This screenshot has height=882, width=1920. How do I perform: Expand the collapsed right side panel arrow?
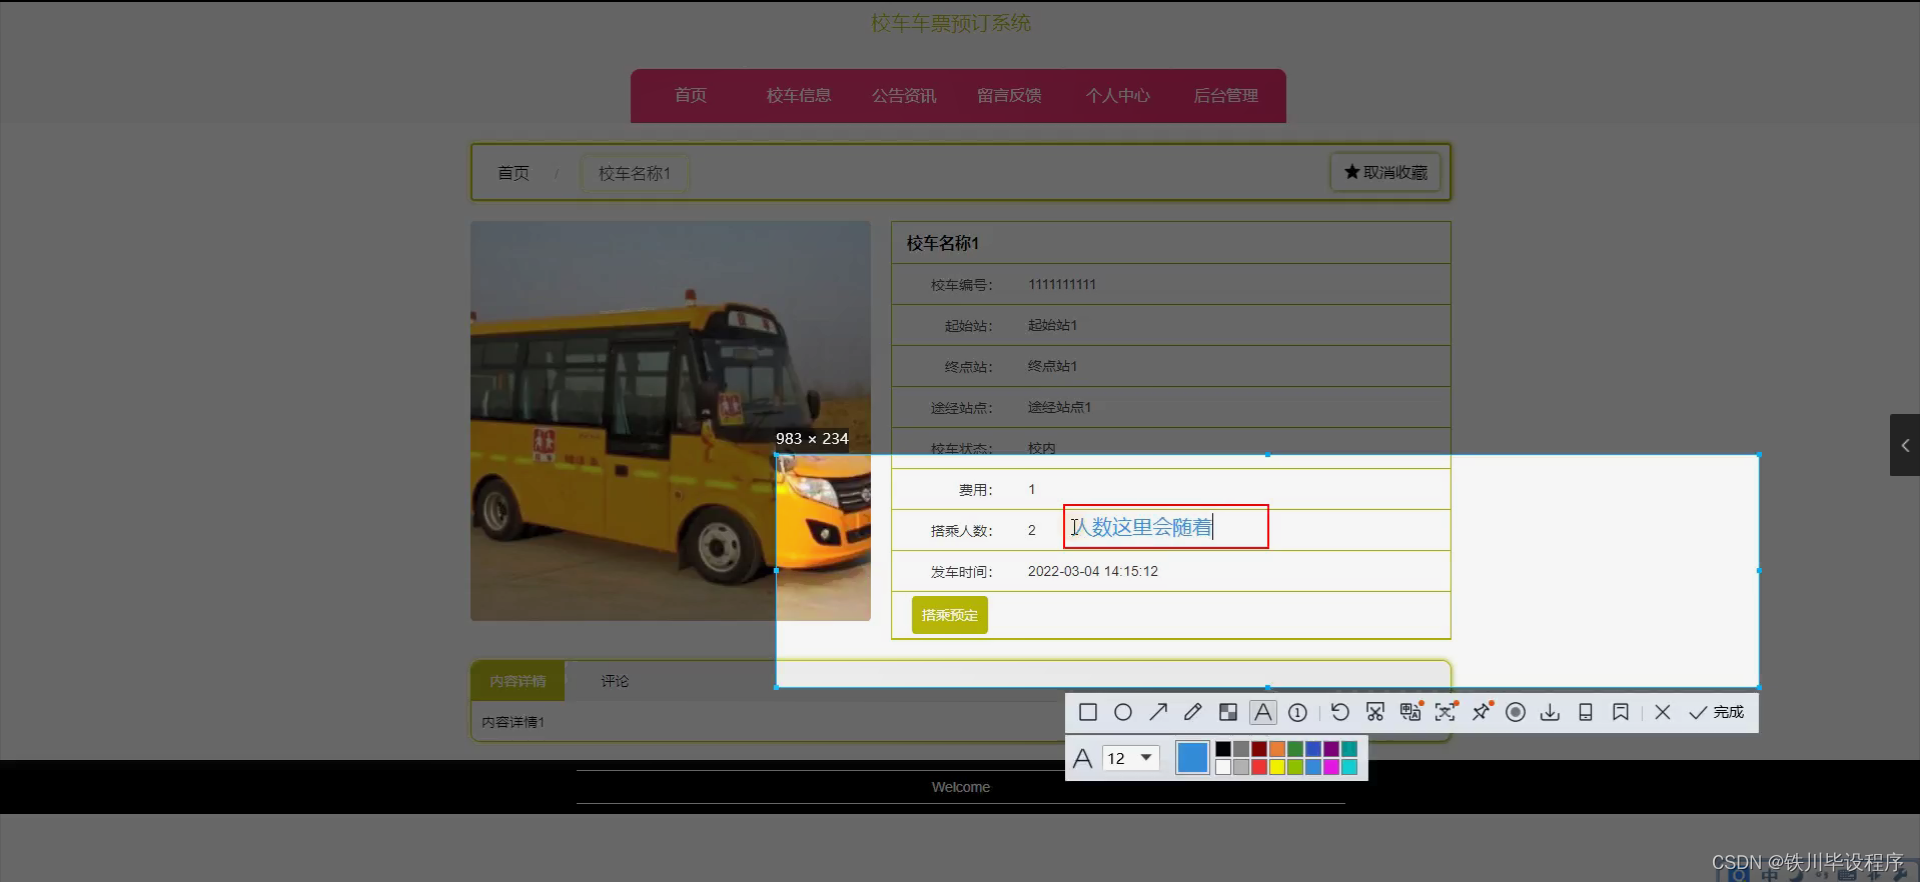(1904, 445)
